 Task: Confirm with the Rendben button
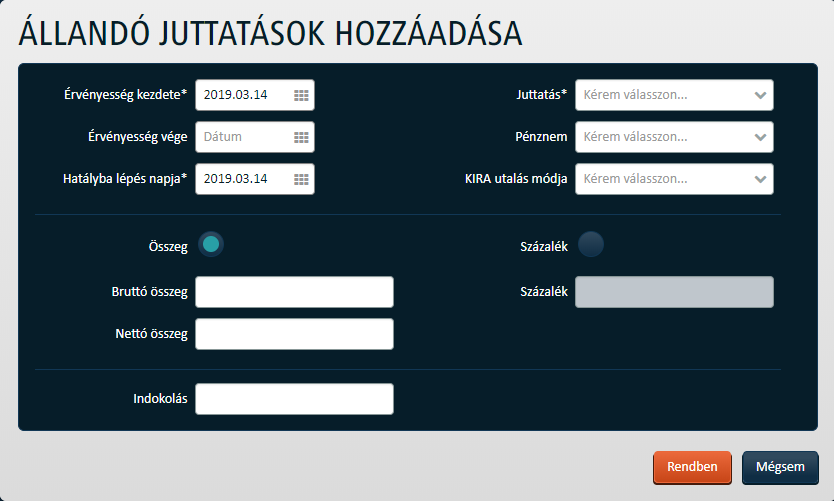pyautogui.click(x=692, y=467)
